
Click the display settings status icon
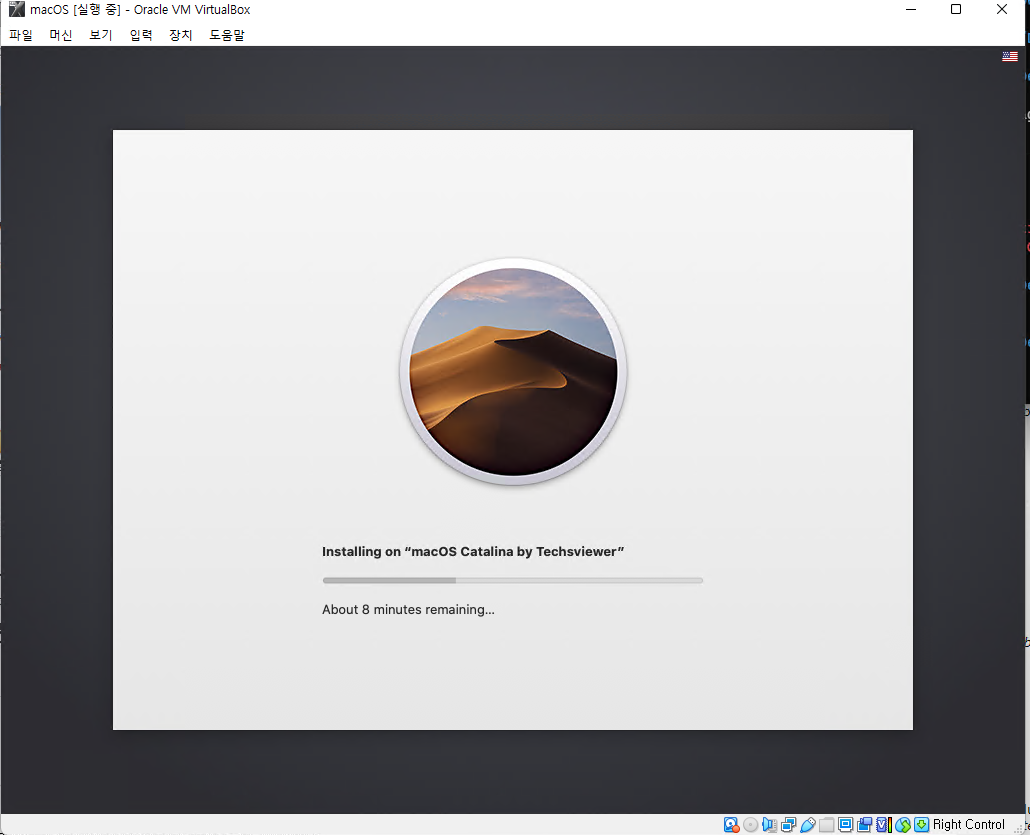(845, 824)
